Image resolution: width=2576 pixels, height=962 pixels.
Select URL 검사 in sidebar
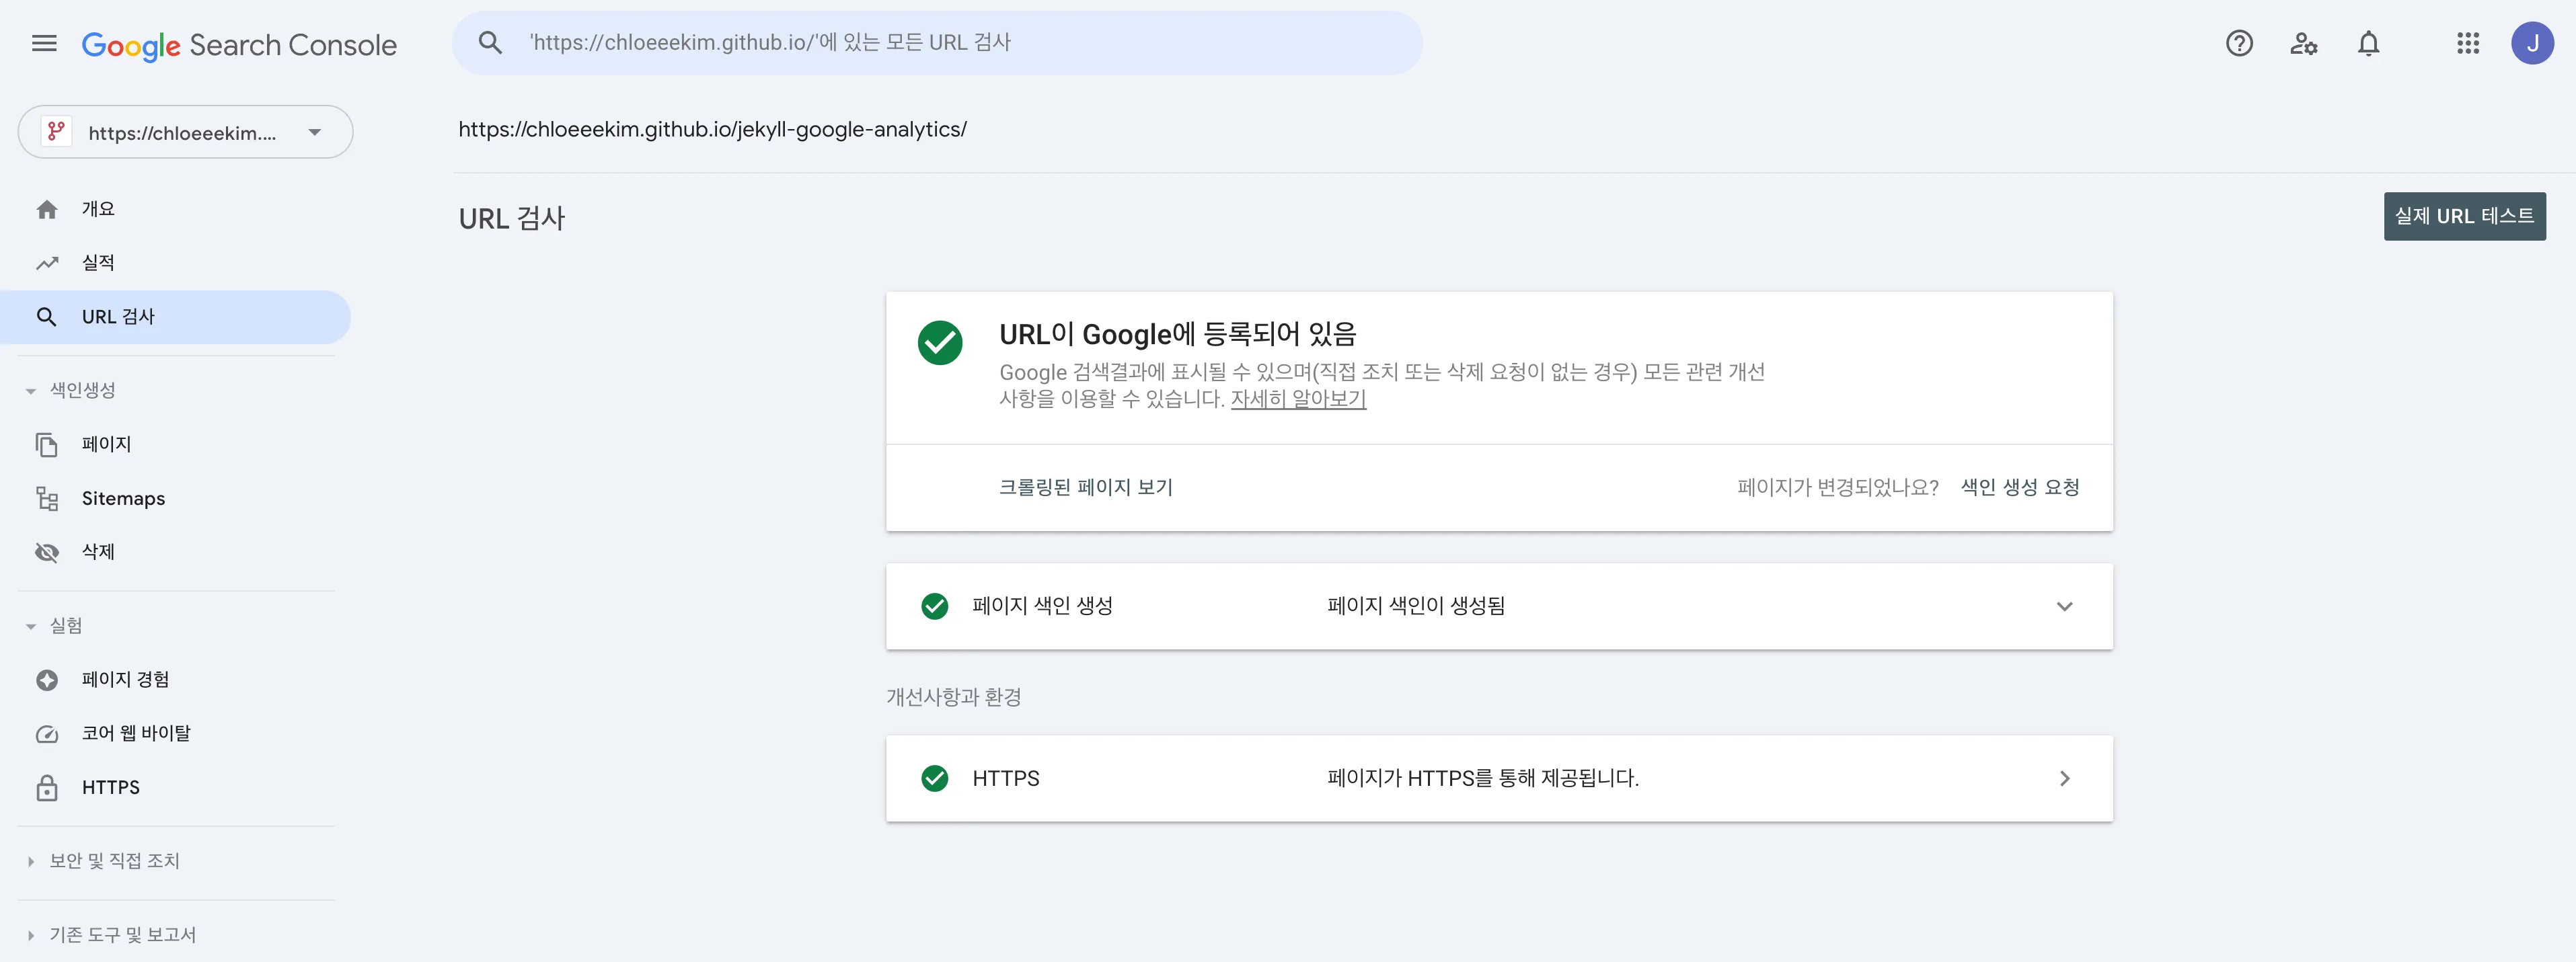click(x=175, y=317)
